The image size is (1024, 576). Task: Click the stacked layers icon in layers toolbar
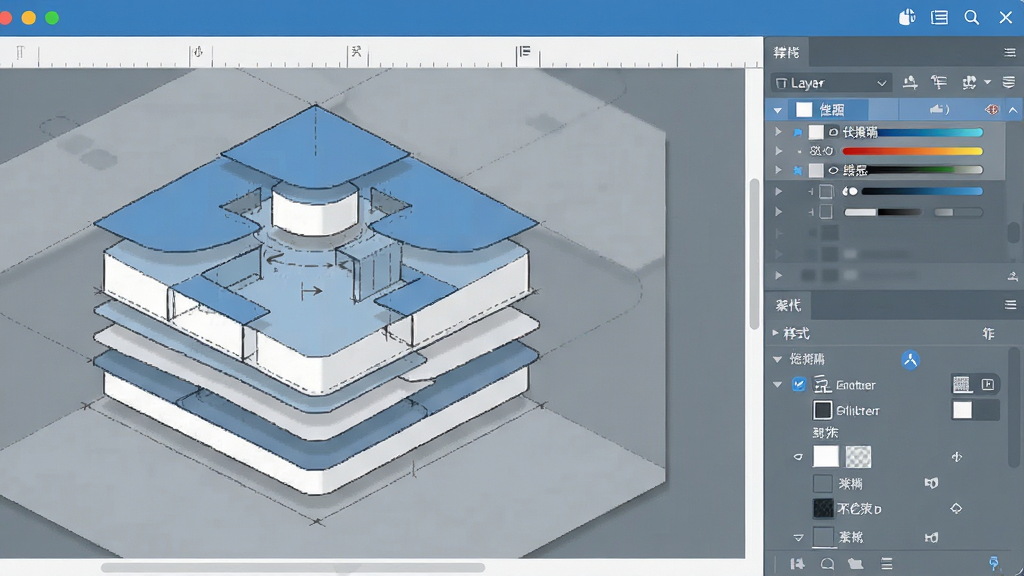pyautogui.click(x=1009, y=82)
